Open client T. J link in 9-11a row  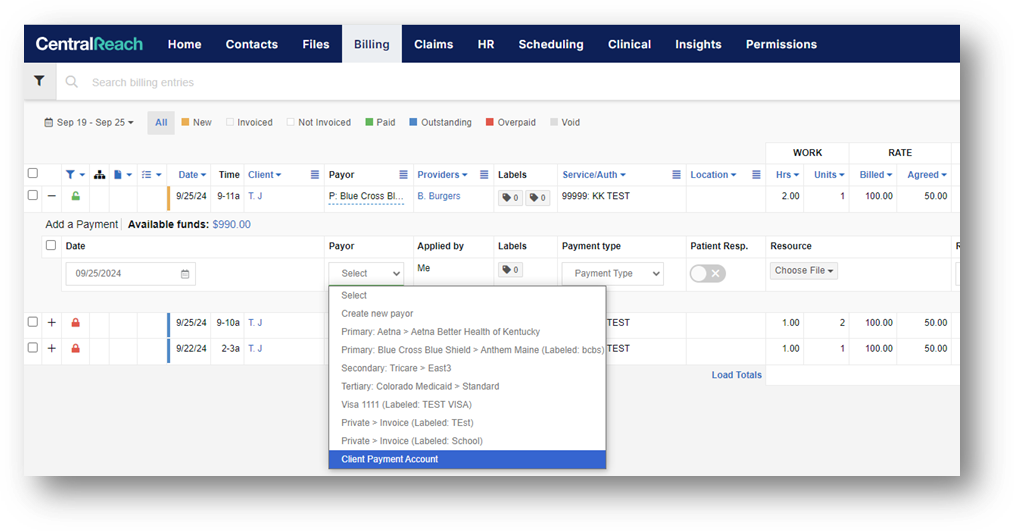pyautogui.click(x=255, y=196)
